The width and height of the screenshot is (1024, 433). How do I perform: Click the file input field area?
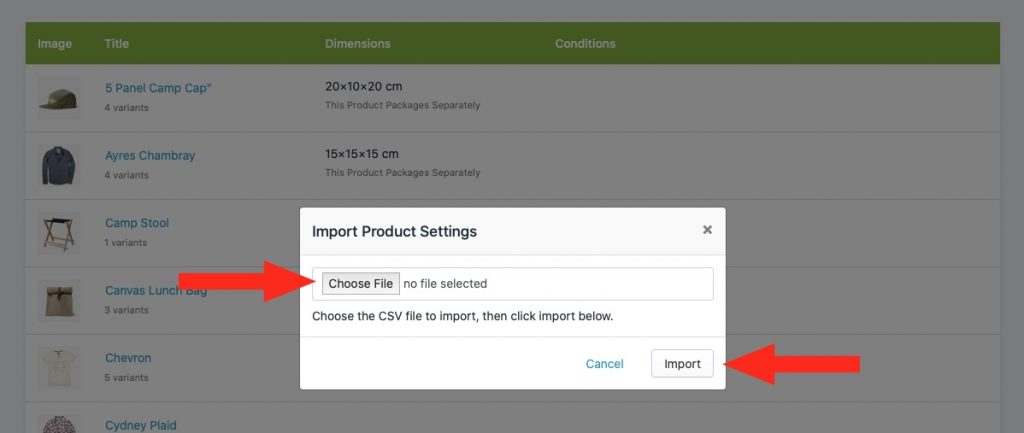(513, 283)
